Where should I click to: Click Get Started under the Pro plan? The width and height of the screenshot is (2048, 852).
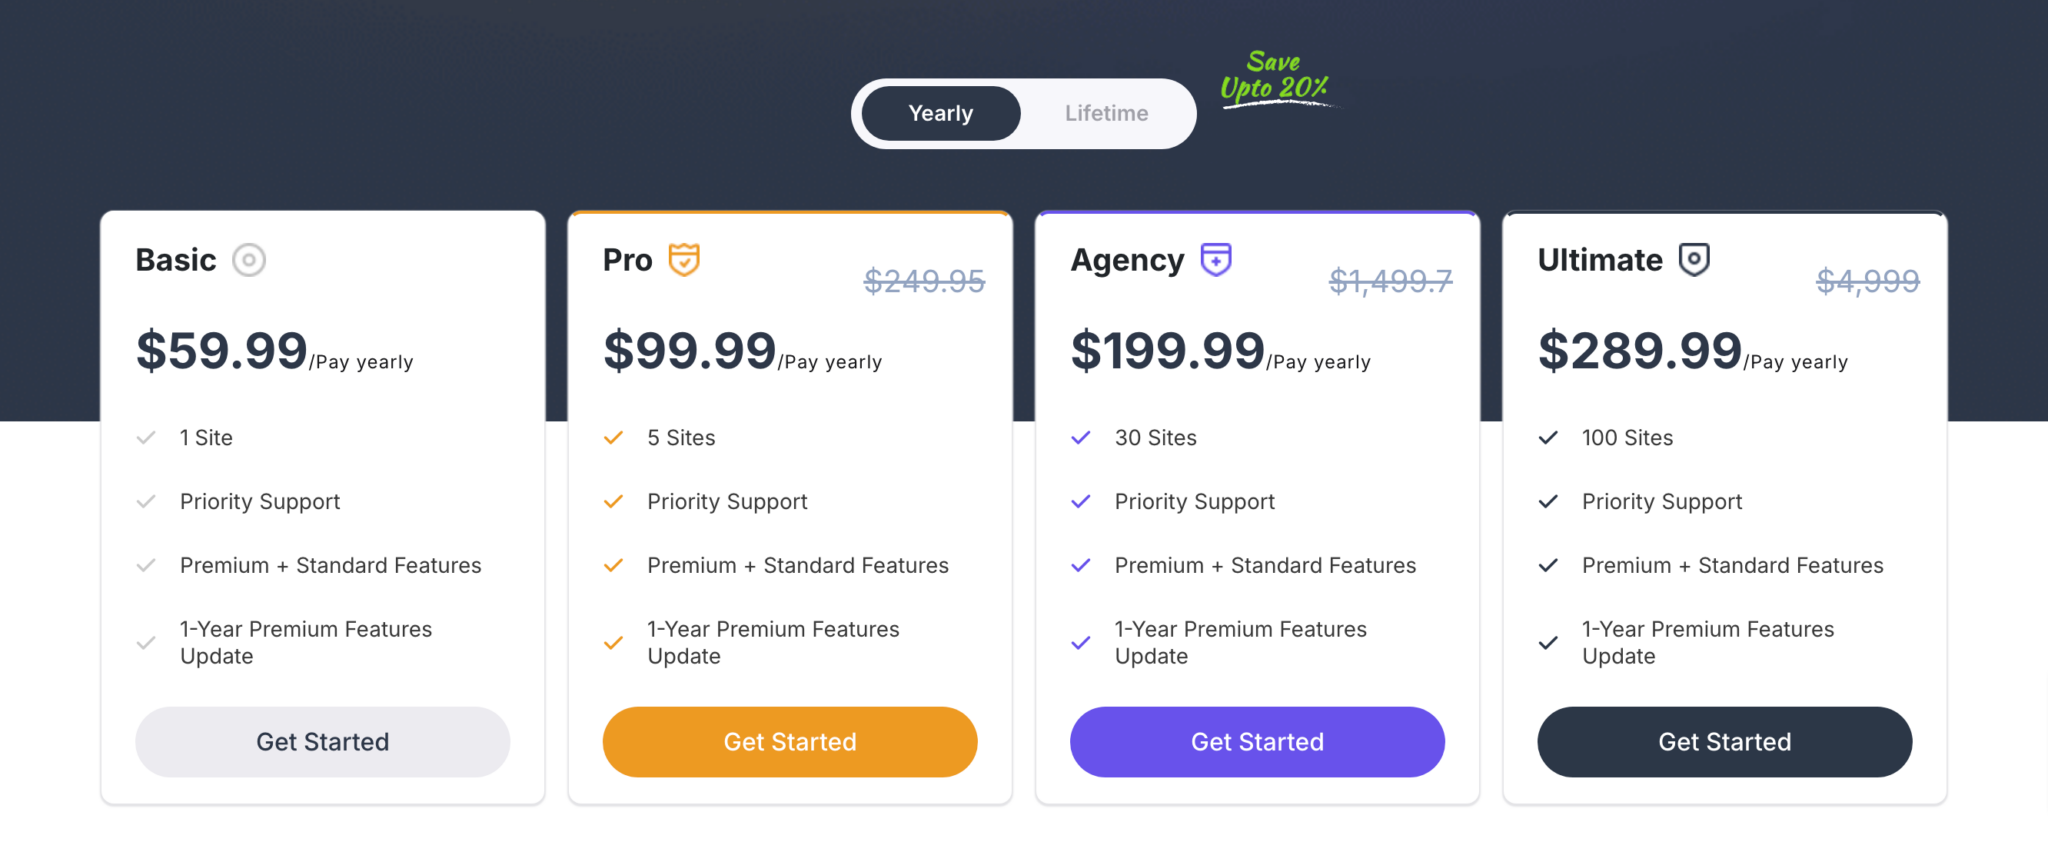point(789,741)
